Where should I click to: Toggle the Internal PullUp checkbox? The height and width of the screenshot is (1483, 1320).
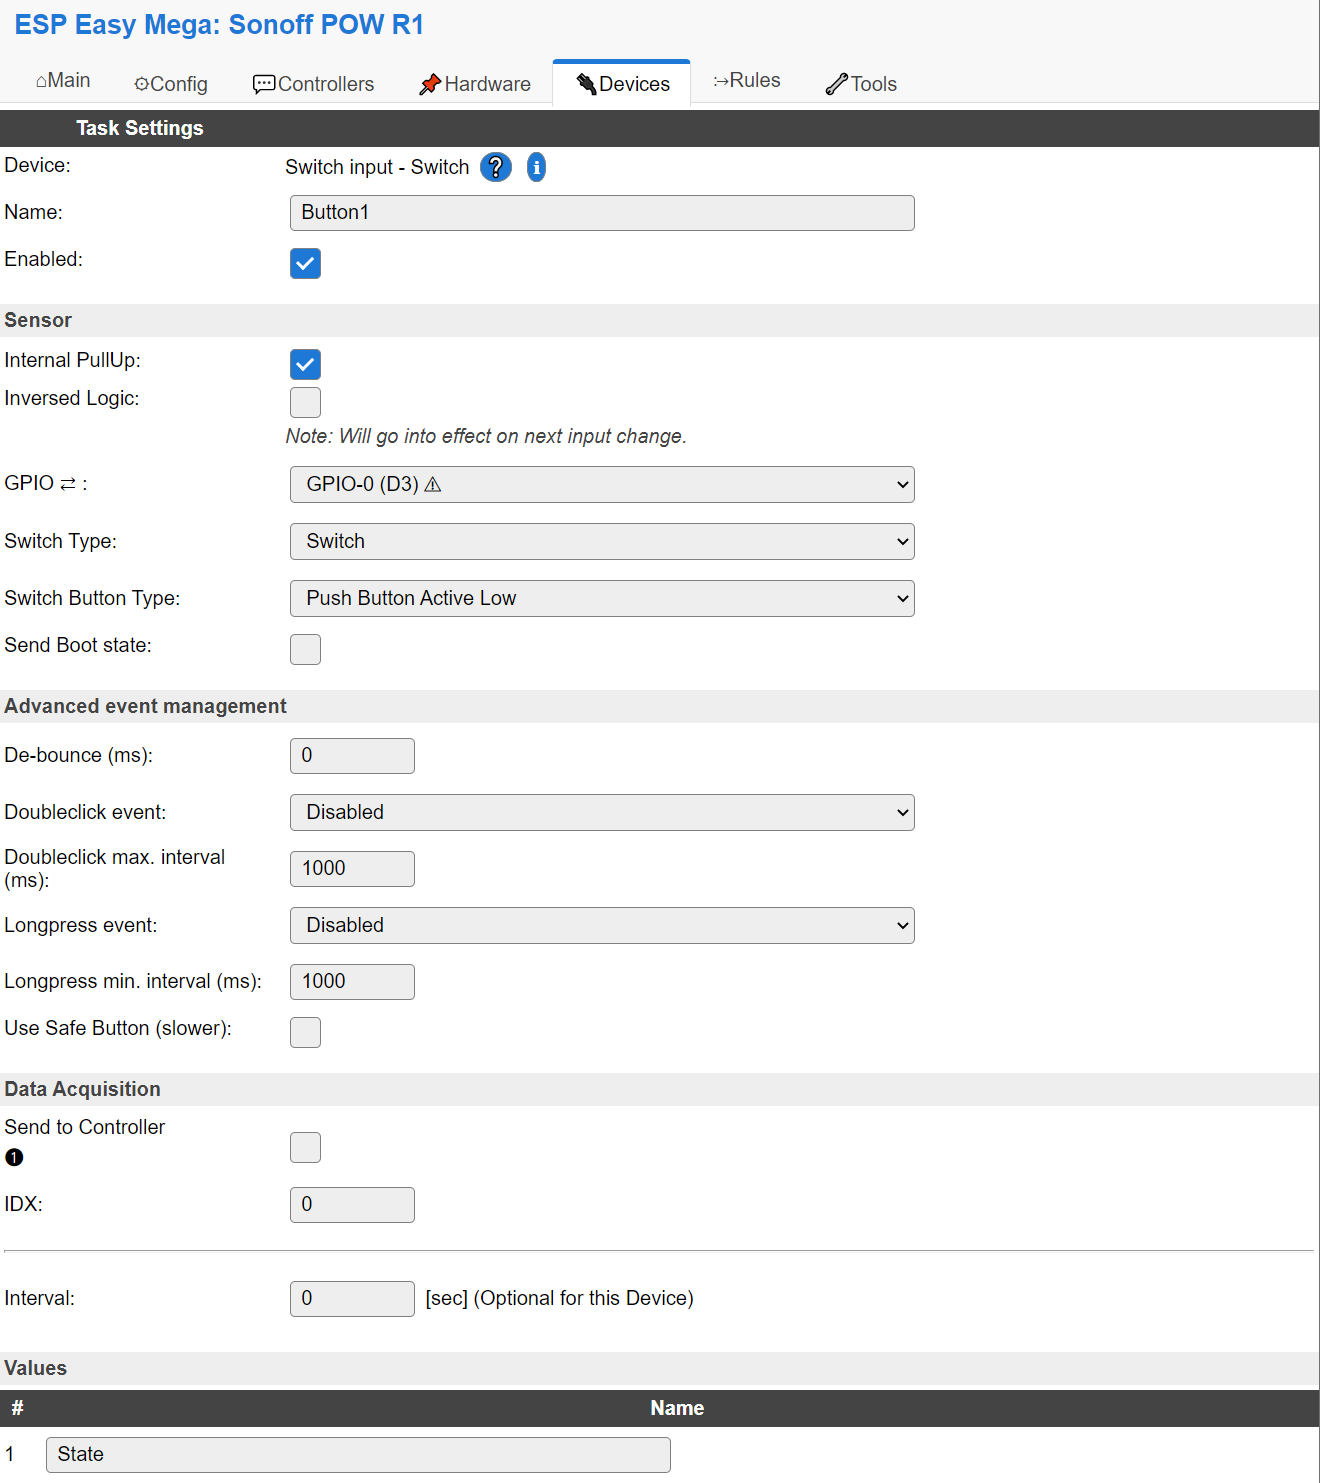click(305, 364)
